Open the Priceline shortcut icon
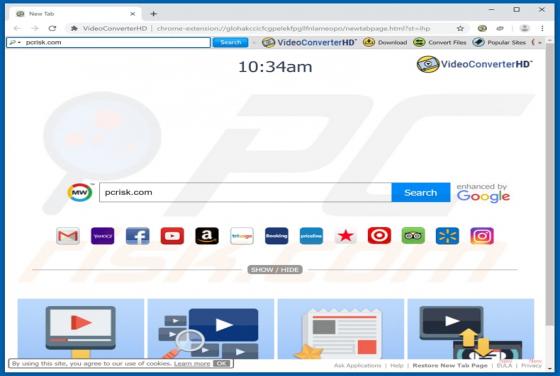This screenshot has height=376, width=560. pyautogui.click(x=311, y=236)
